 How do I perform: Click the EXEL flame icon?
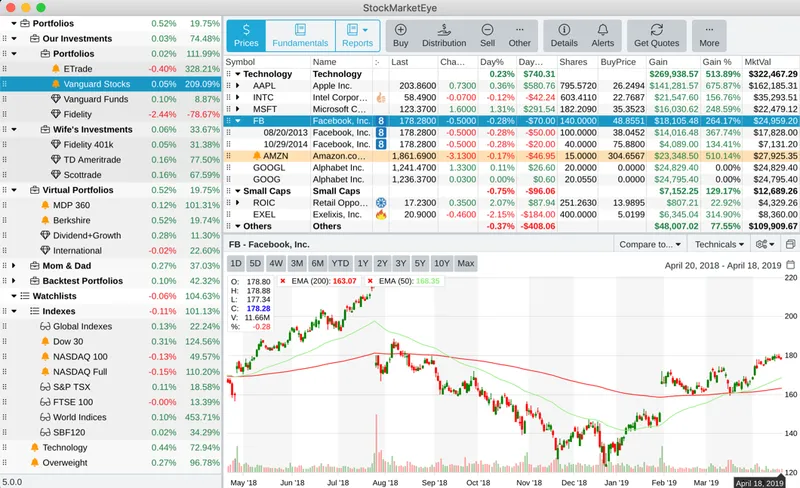(x=381, y=214)
